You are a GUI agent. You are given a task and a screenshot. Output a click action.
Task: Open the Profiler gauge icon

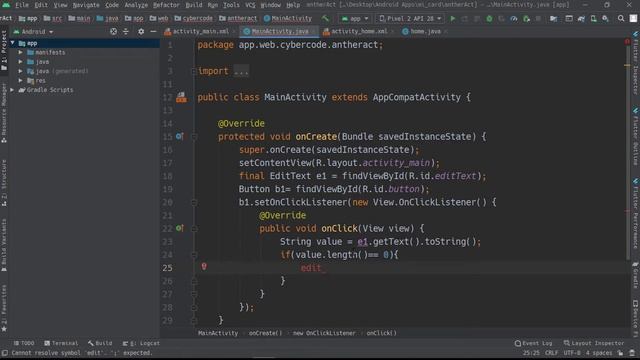coord(514,18)
